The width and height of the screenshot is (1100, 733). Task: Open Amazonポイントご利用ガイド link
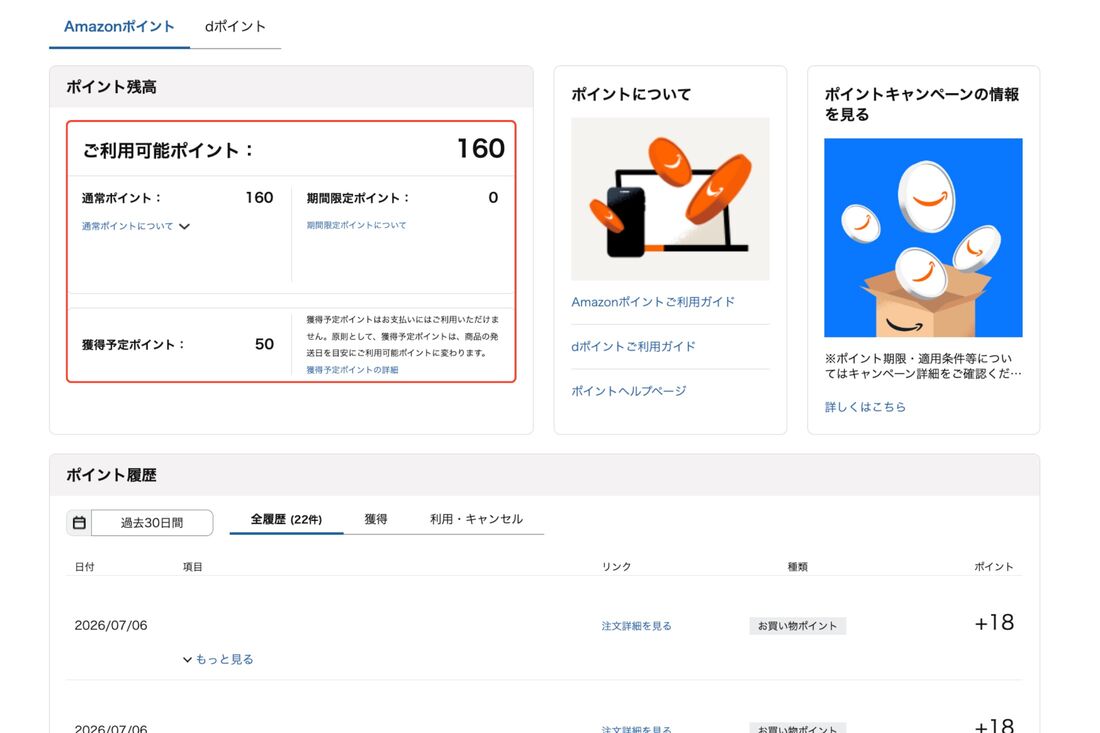(x=653, y=302)
